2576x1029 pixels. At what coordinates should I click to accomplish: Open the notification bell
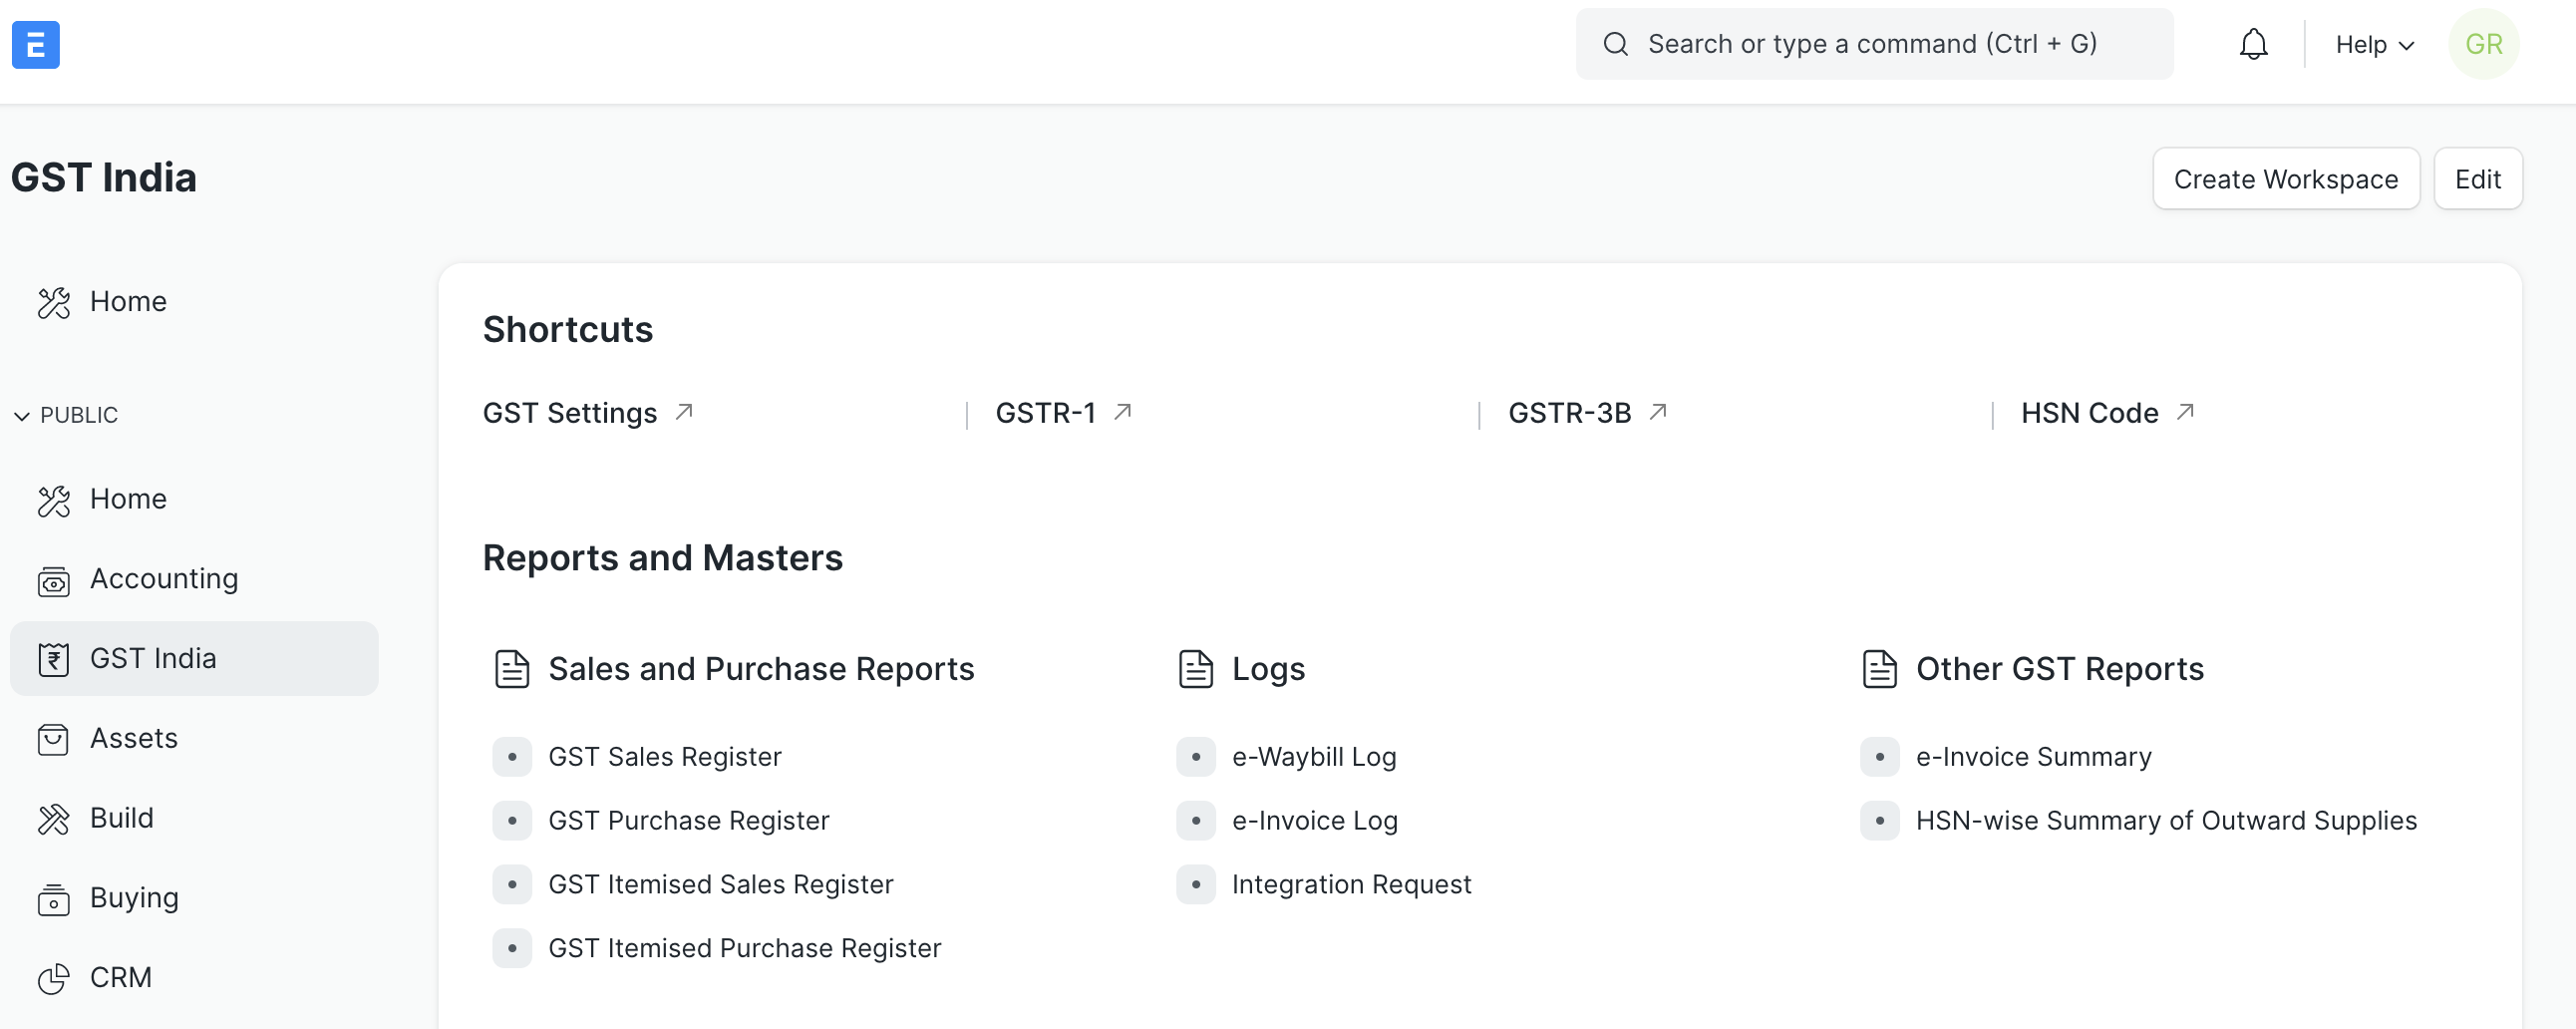click(2253, 44)
